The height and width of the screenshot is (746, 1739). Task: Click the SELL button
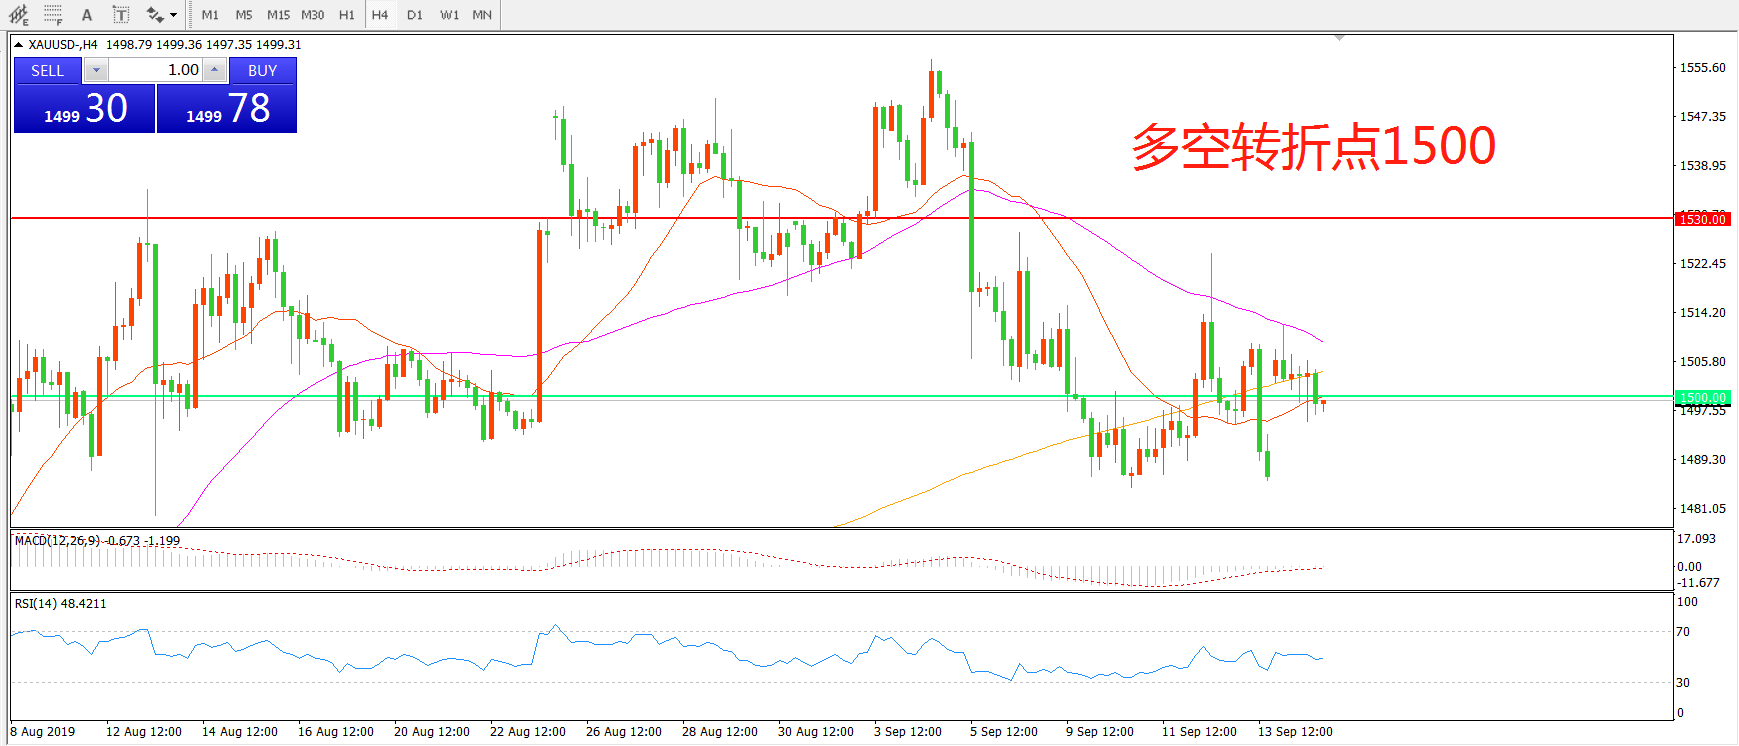coord(47,70)
